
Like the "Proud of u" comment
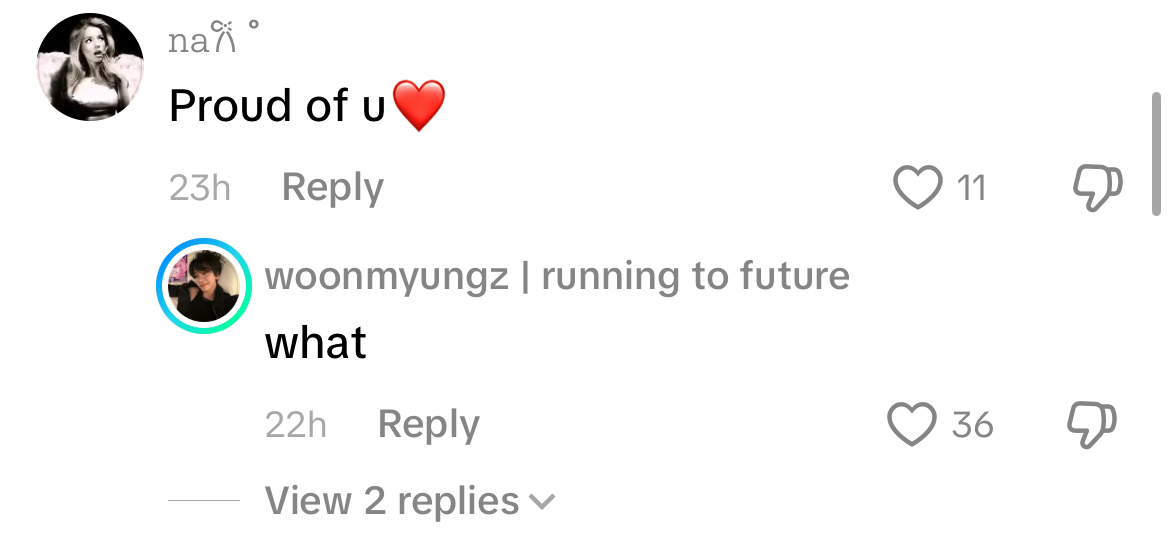pyautogui.click(x=917, y=187)
